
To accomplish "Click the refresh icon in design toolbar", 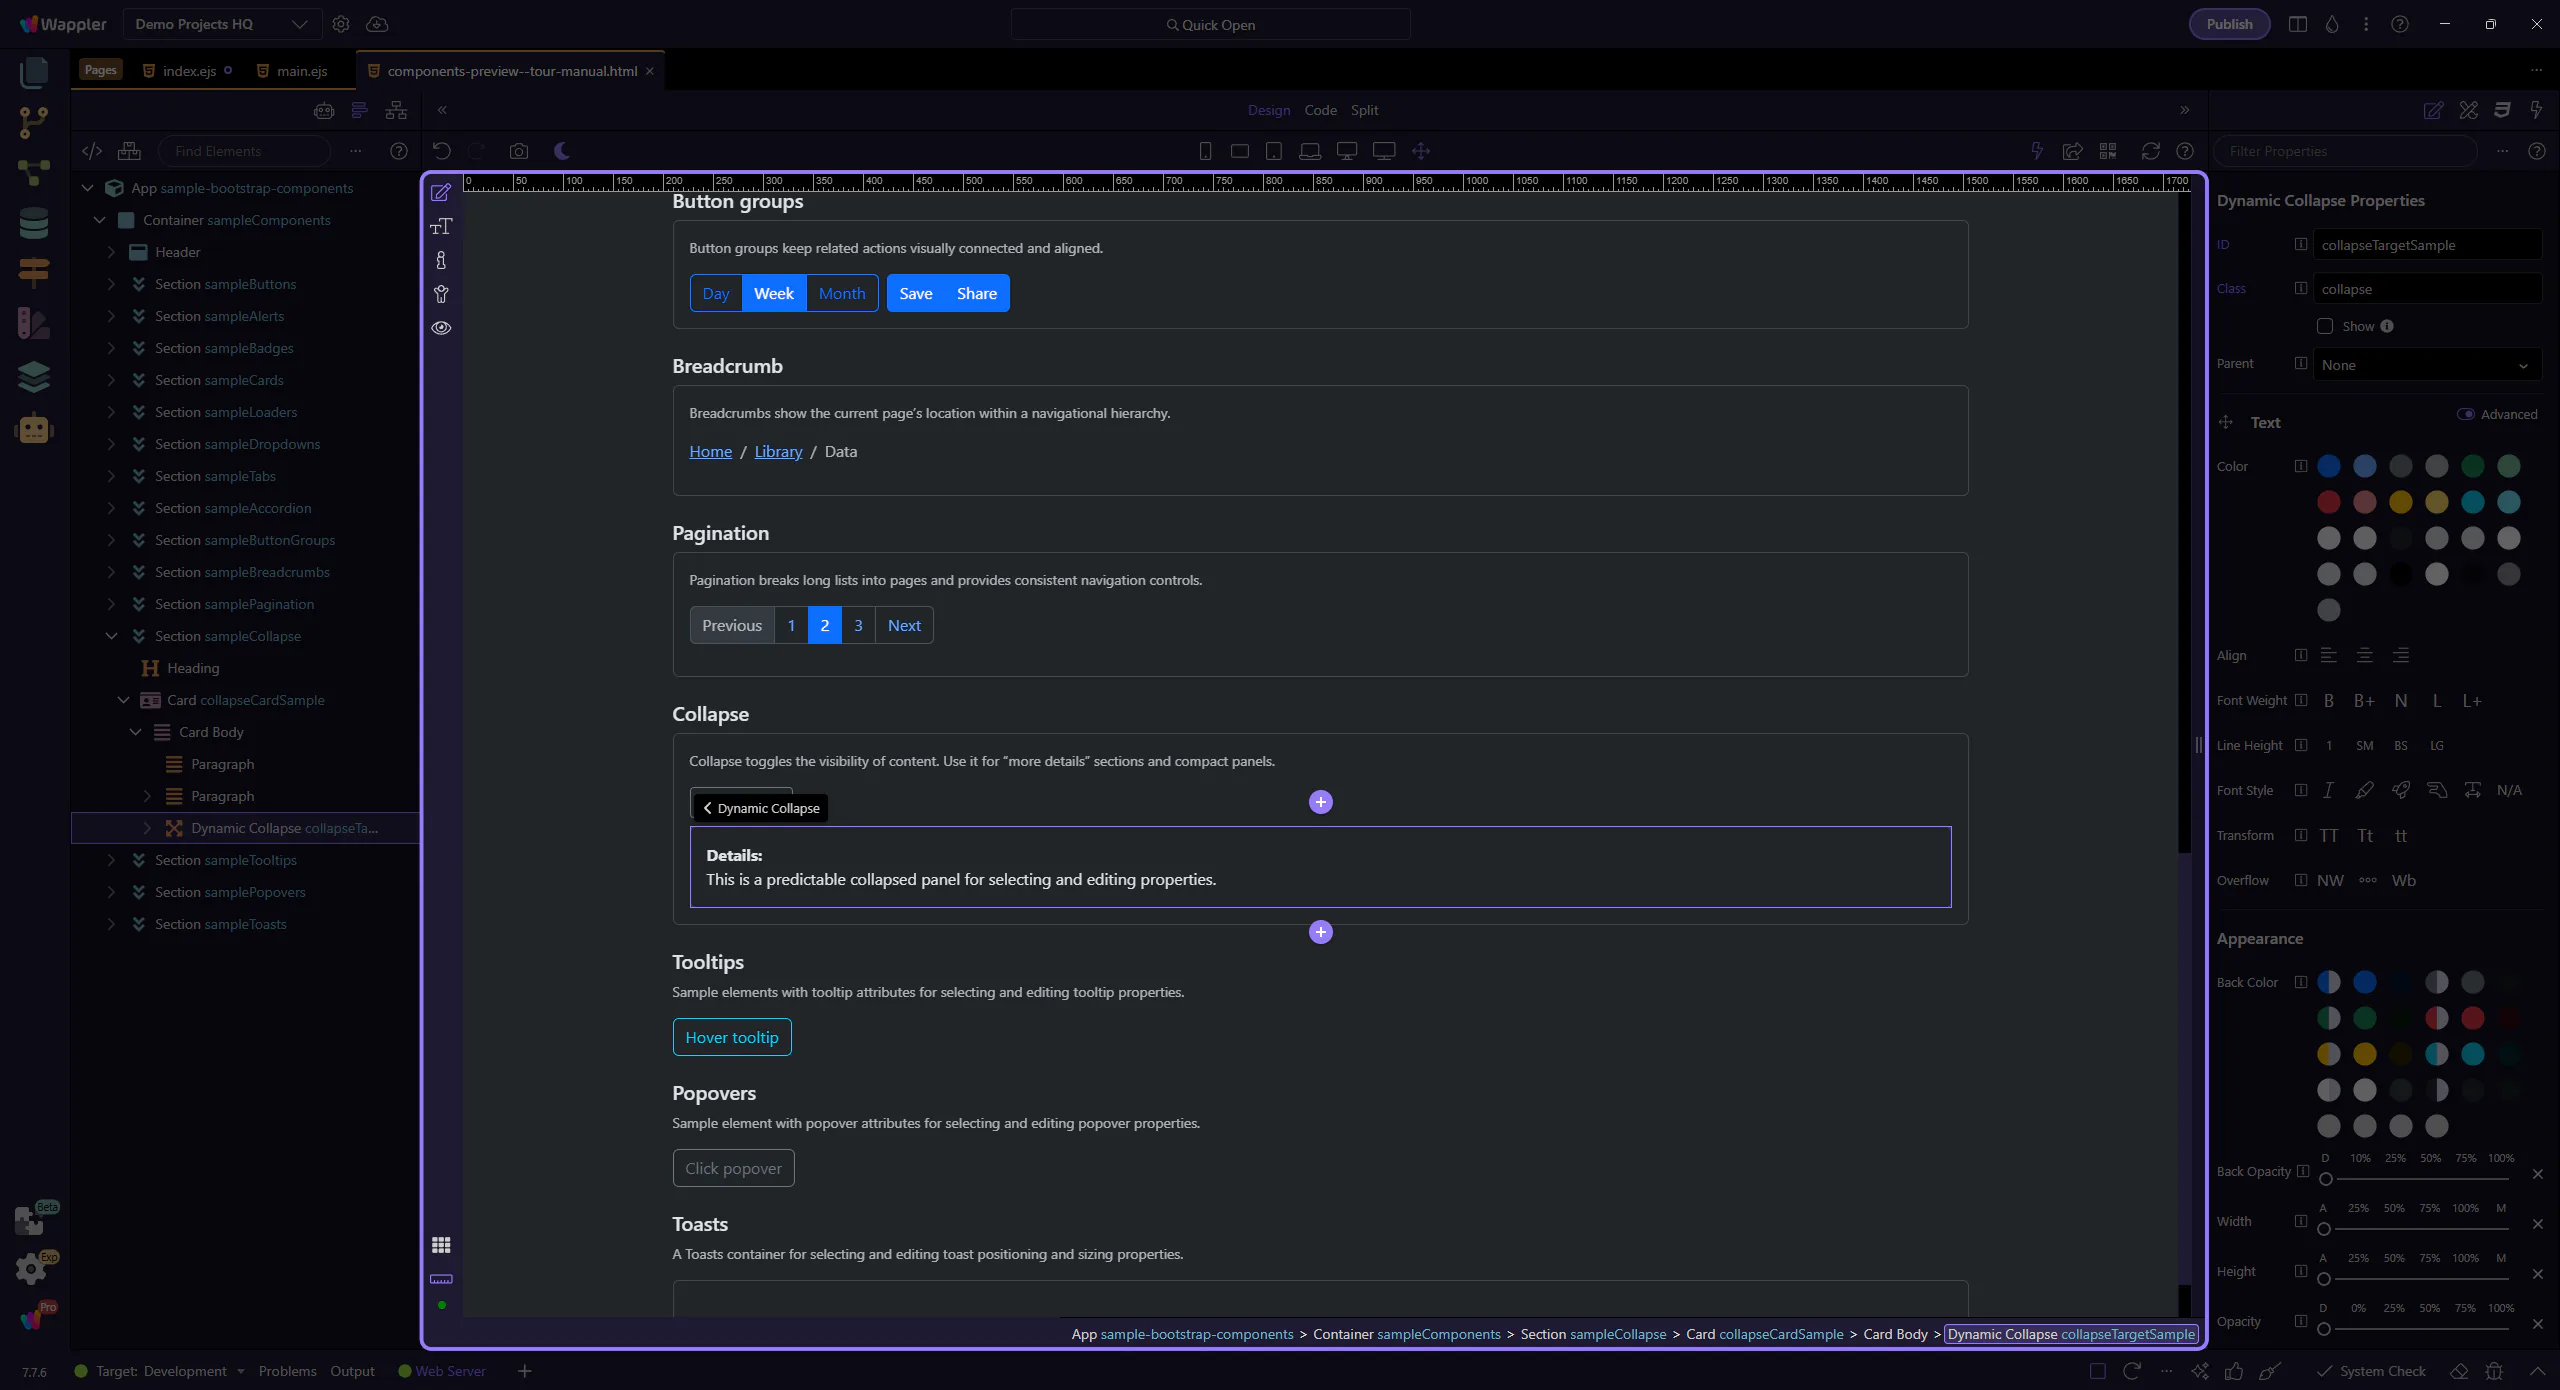I will pyautogui.click(x=2150, y=151).
